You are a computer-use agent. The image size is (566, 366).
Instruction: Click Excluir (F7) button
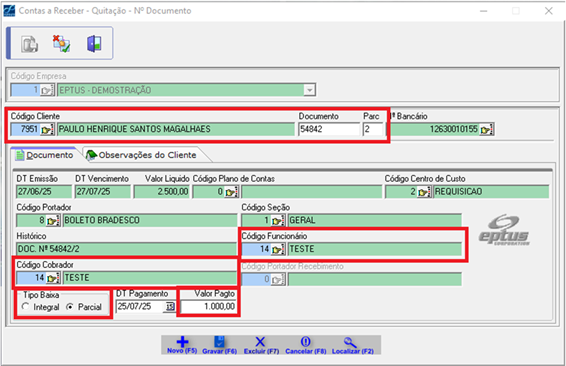point(261,345)
